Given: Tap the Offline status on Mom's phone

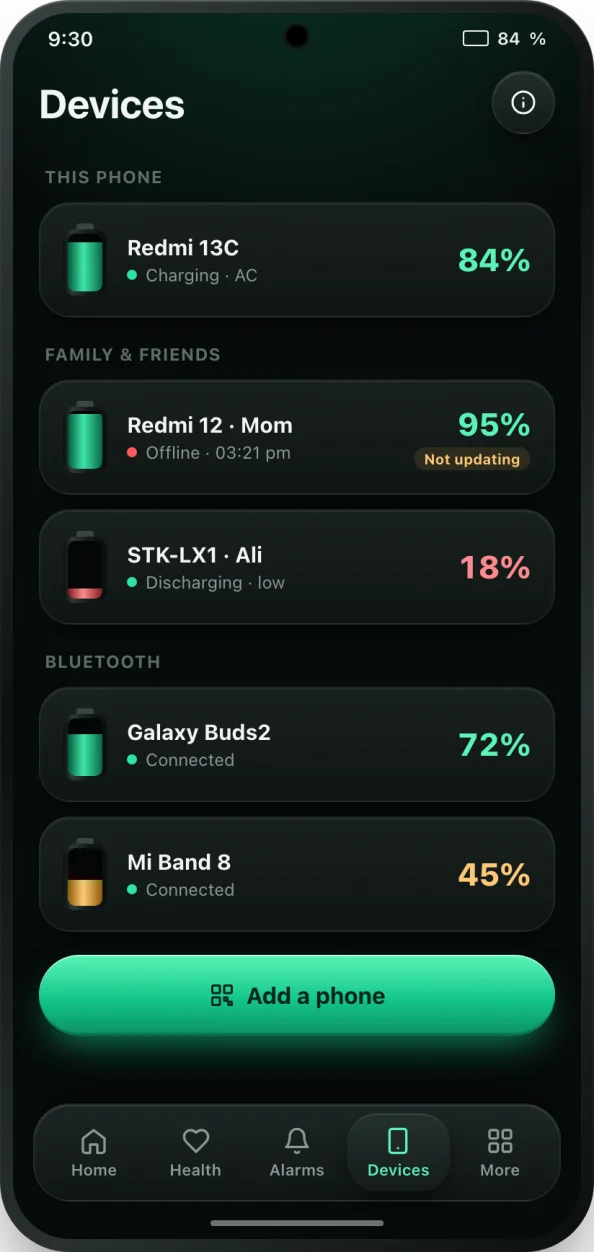Looking at the screenshot, I should pos(173,453).
